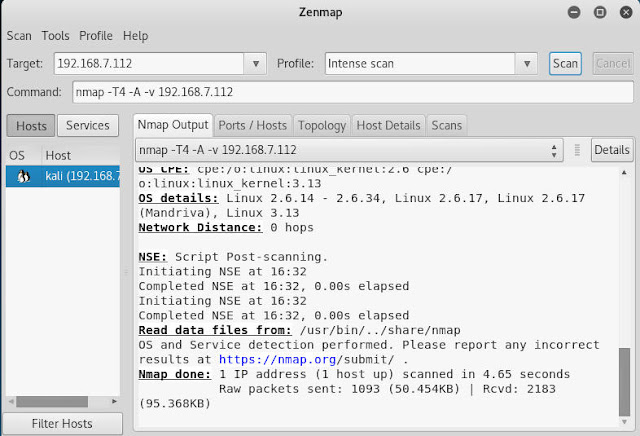Image resolution: width=640 pixels, height=436 pixels.
Task: Toggle the Services view button
Action: (x=88, y=125)
